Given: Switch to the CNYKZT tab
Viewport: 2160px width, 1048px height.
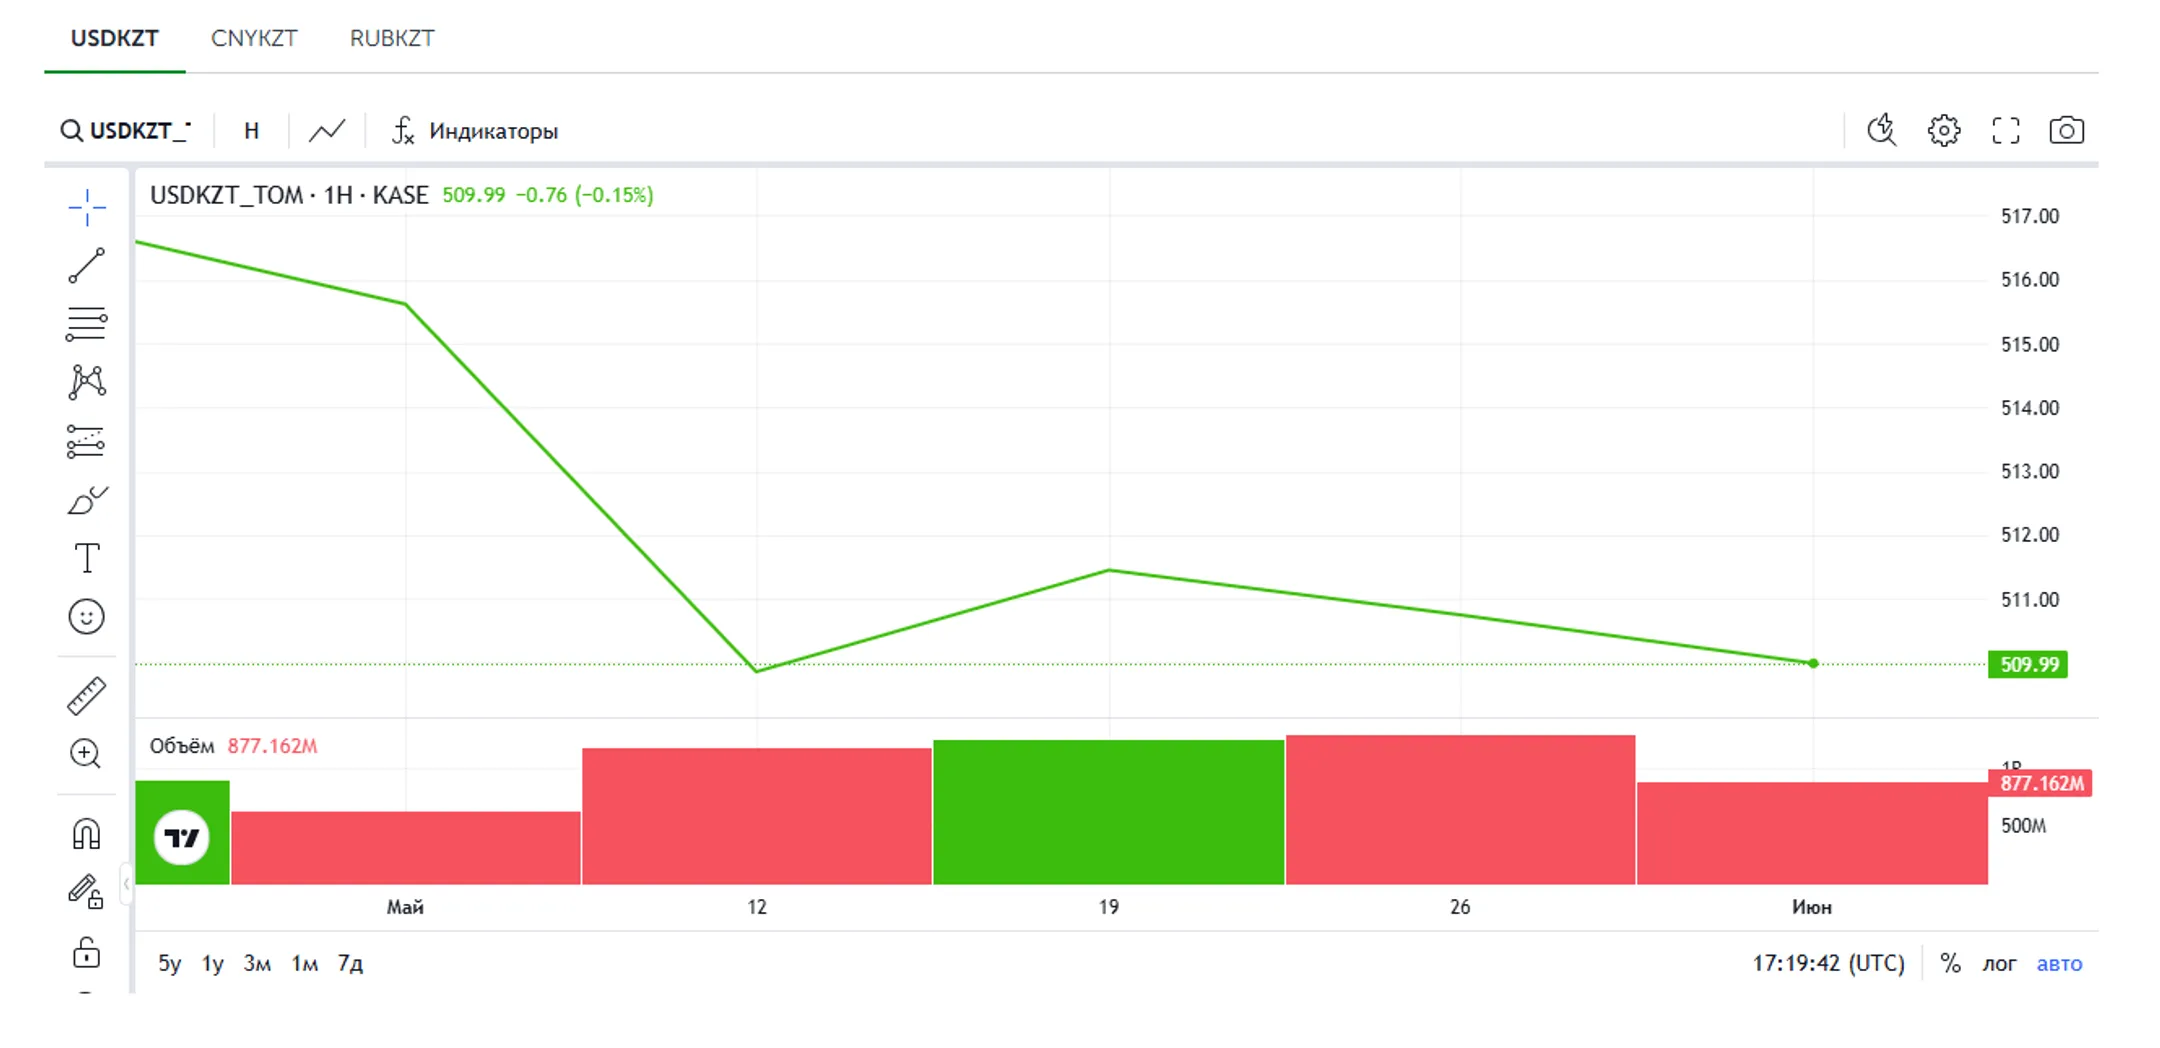Looking at the screenshot, I should [254, 38].
